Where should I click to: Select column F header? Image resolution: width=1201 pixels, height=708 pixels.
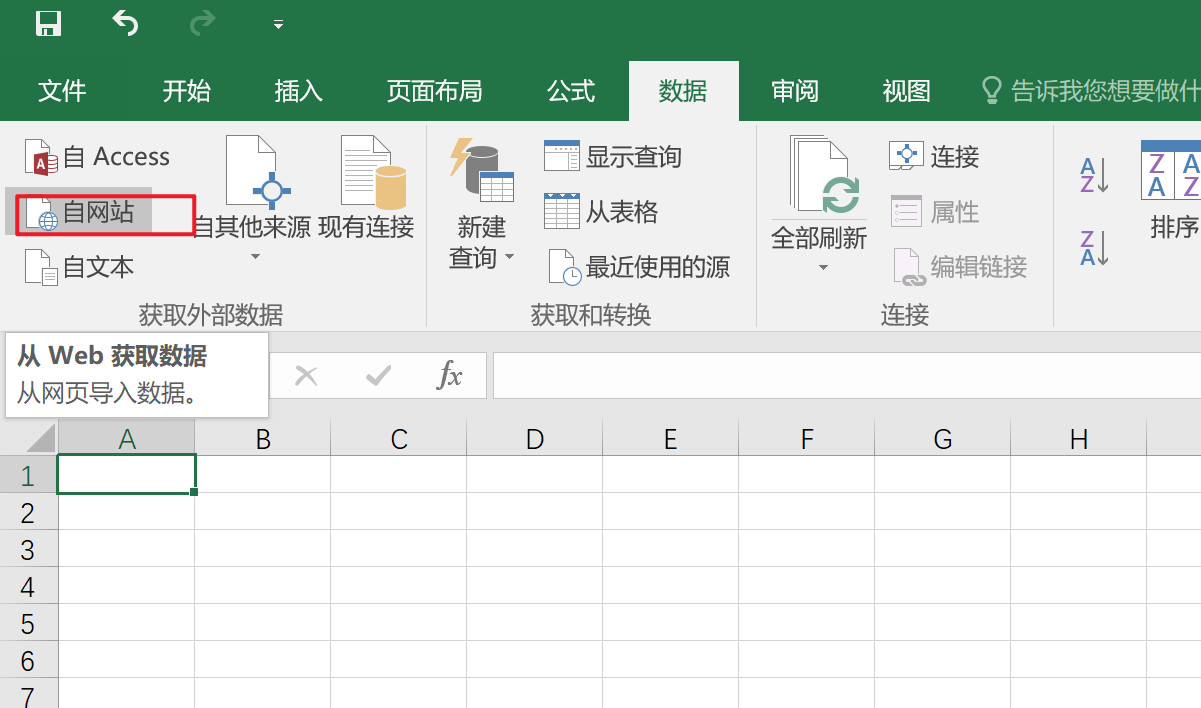pos(807,438)
